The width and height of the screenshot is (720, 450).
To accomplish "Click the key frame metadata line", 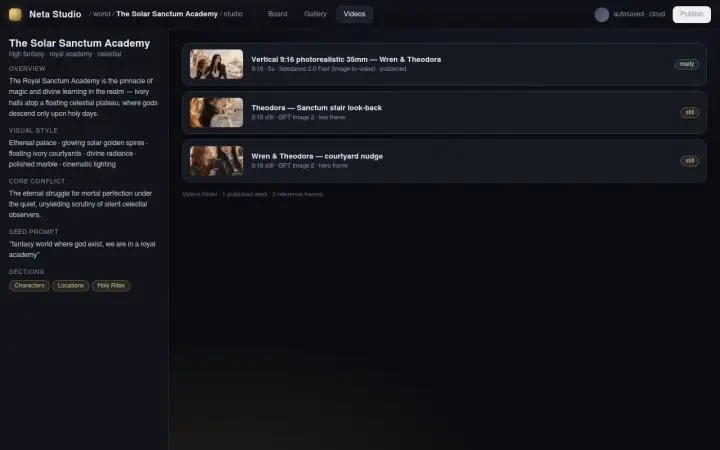I will [298, 117].
